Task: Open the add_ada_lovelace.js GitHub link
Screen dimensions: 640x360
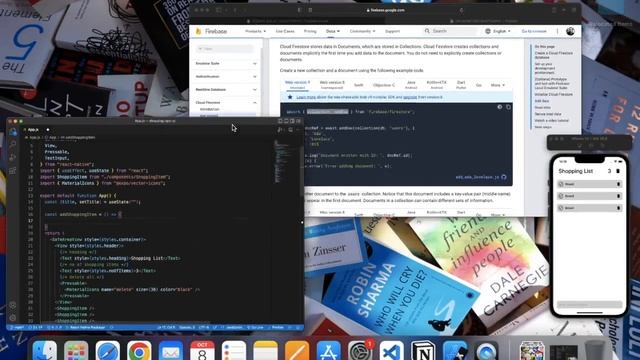Action: pyautogui.click(x=481, y=177)
